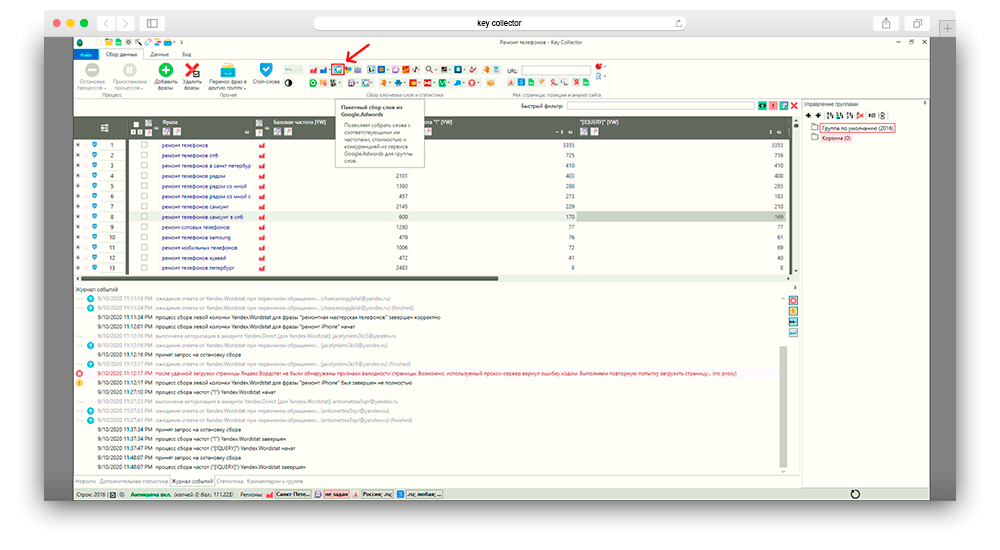The height and width of the screenshot is (550, 1000).
Task: Click the red bars icon in row 1
Action: pos(261,145)
